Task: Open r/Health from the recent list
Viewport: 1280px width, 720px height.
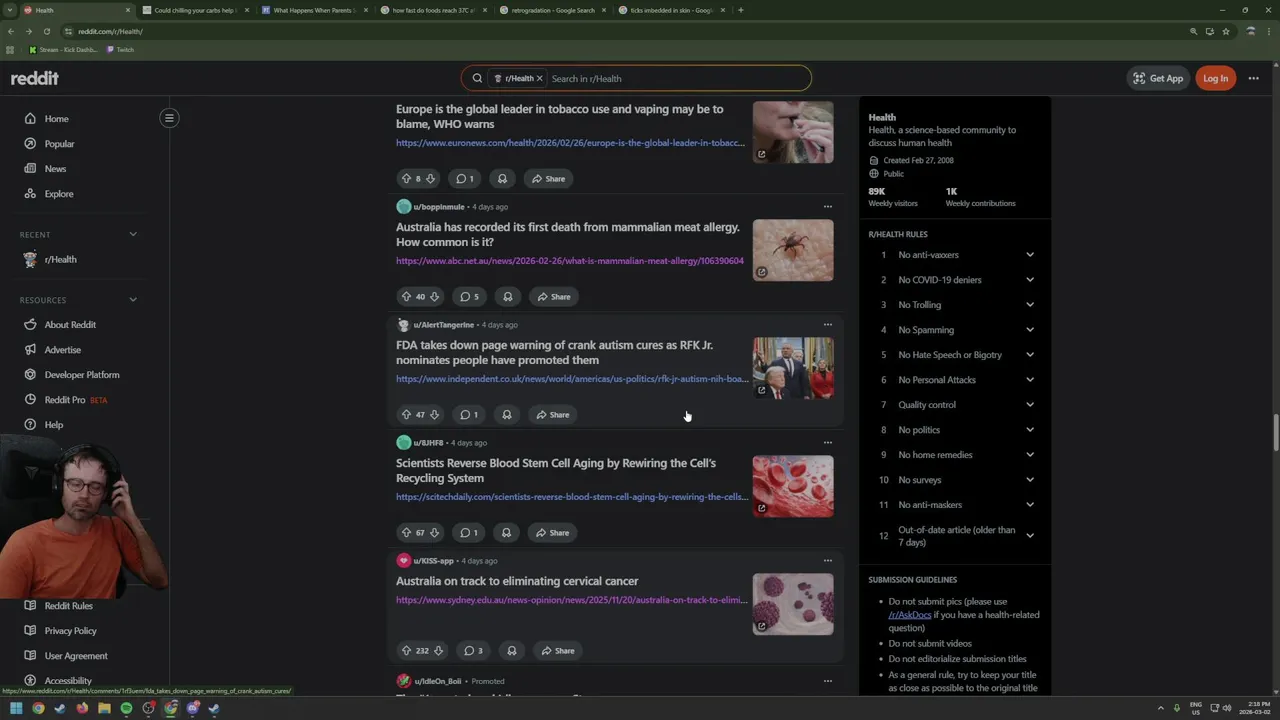Action: (x=60, y=259)
